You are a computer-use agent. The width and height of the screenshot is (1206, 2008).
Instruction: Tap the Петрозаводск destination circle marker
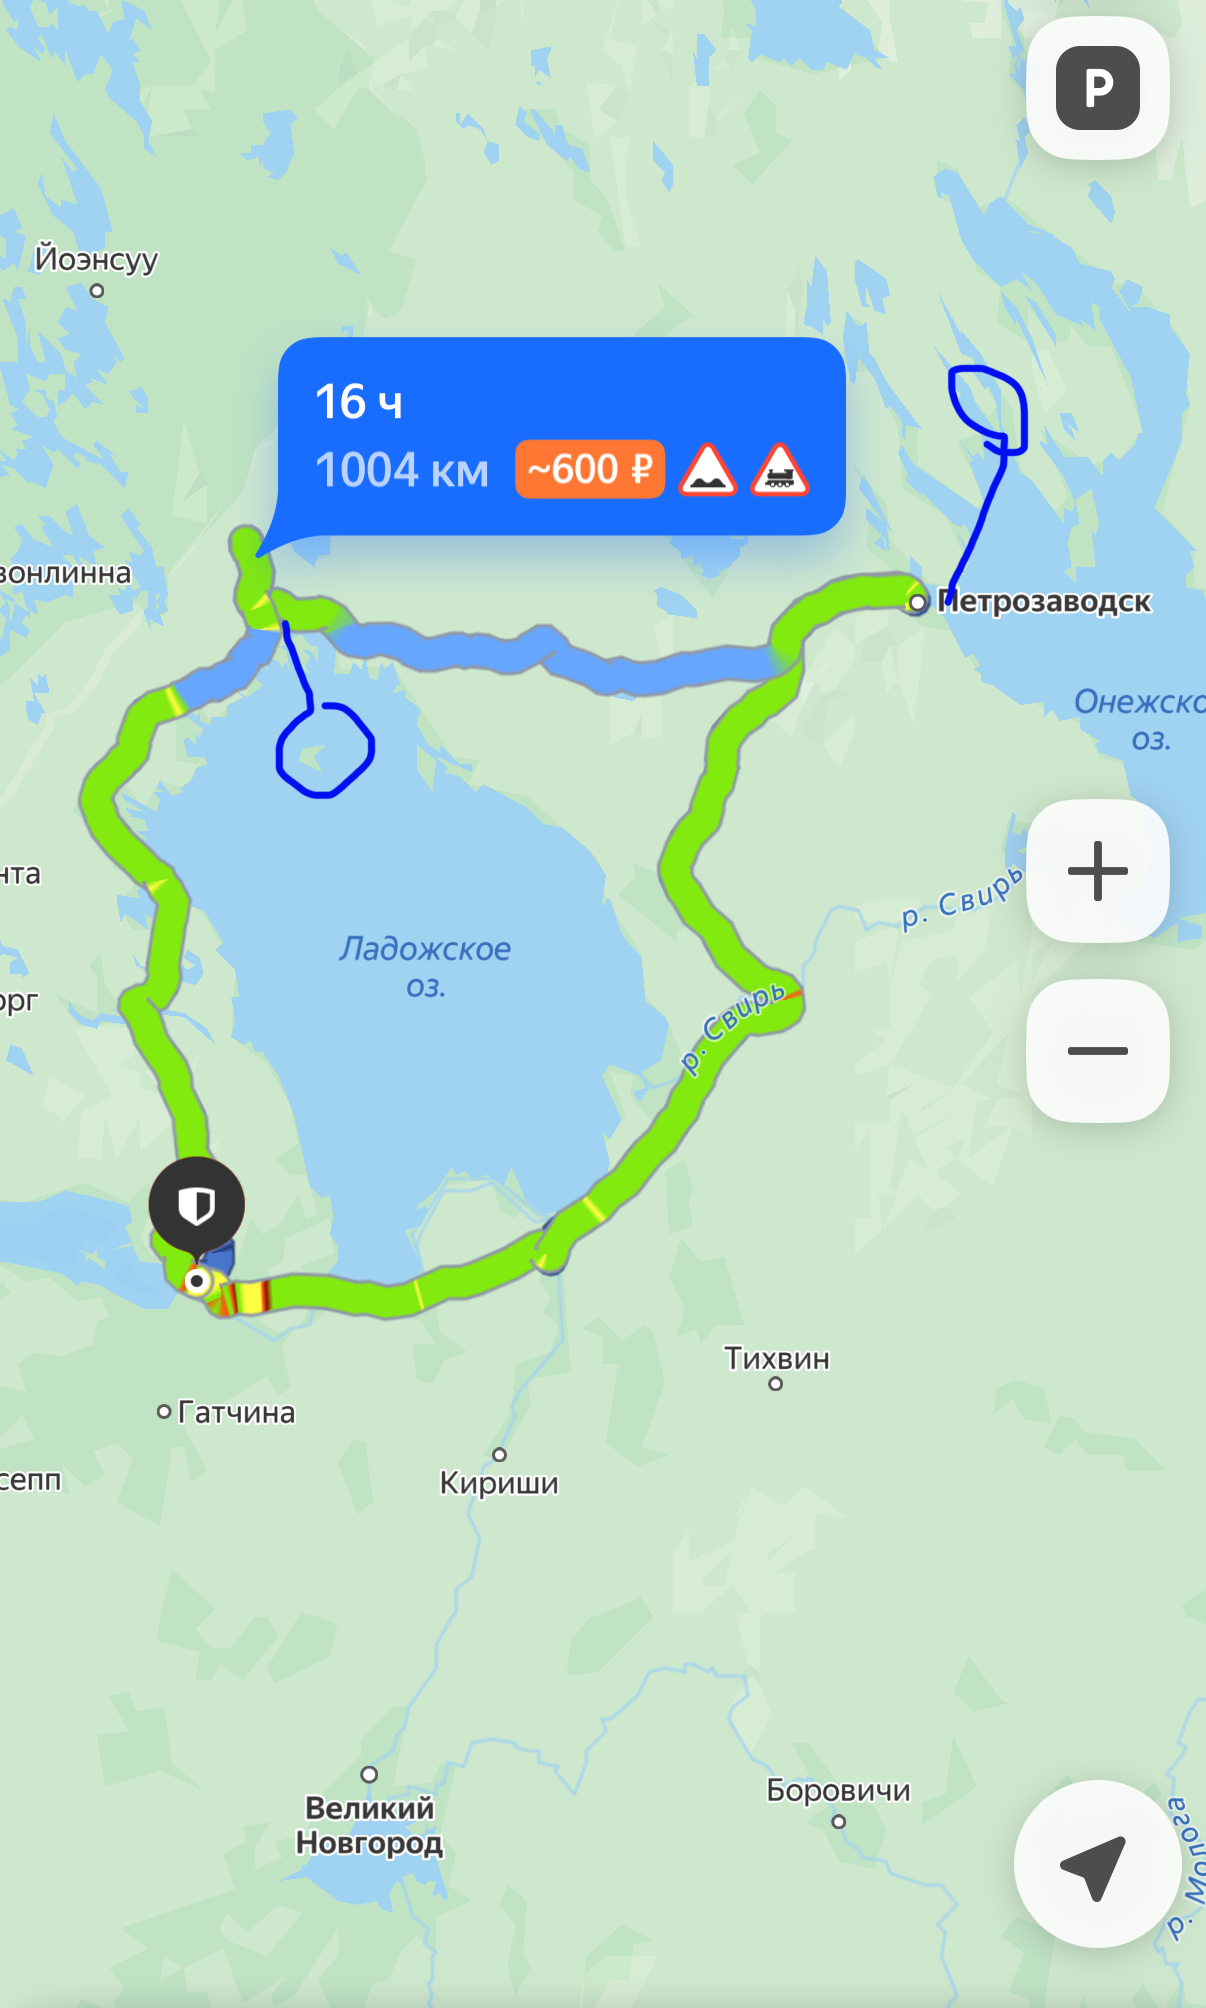tap(917, 602)
